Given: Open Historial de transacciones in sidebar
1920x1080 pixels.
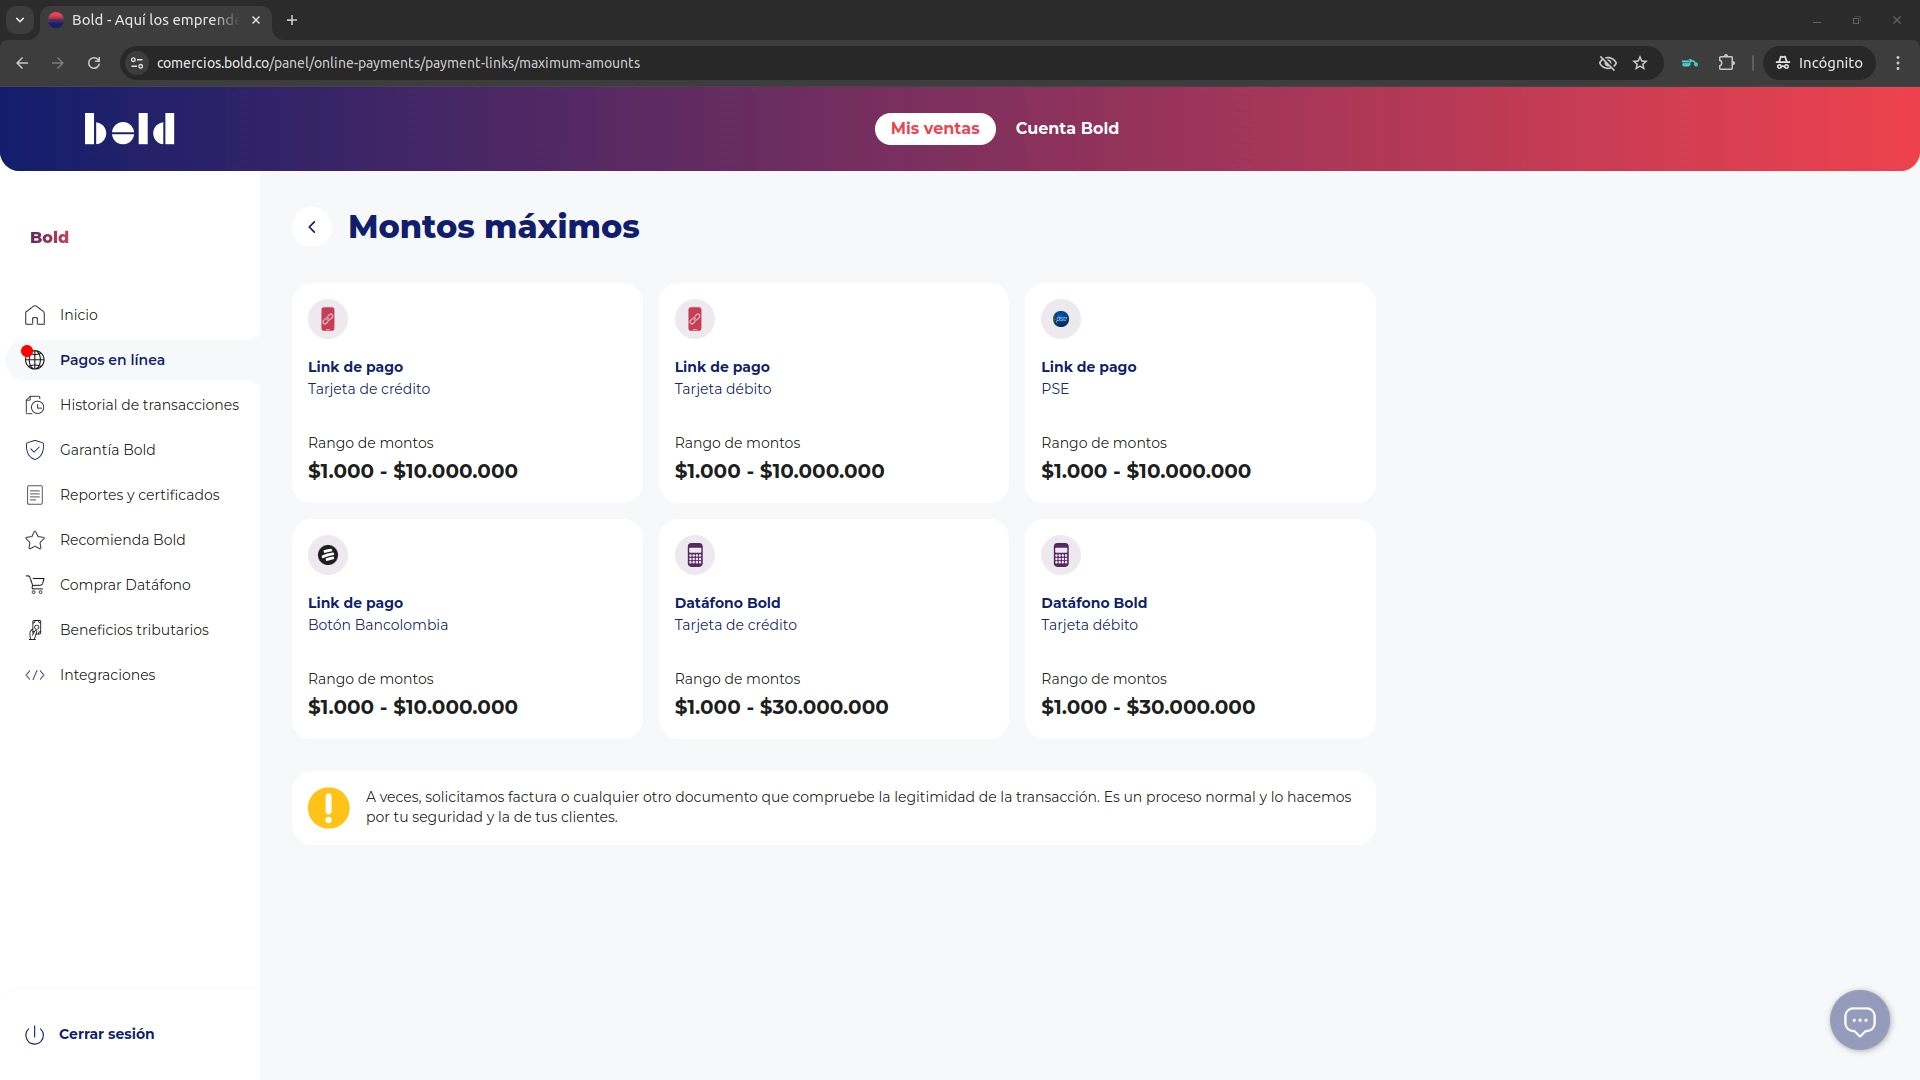Looking at the screenshot, I should click(149, 405).
